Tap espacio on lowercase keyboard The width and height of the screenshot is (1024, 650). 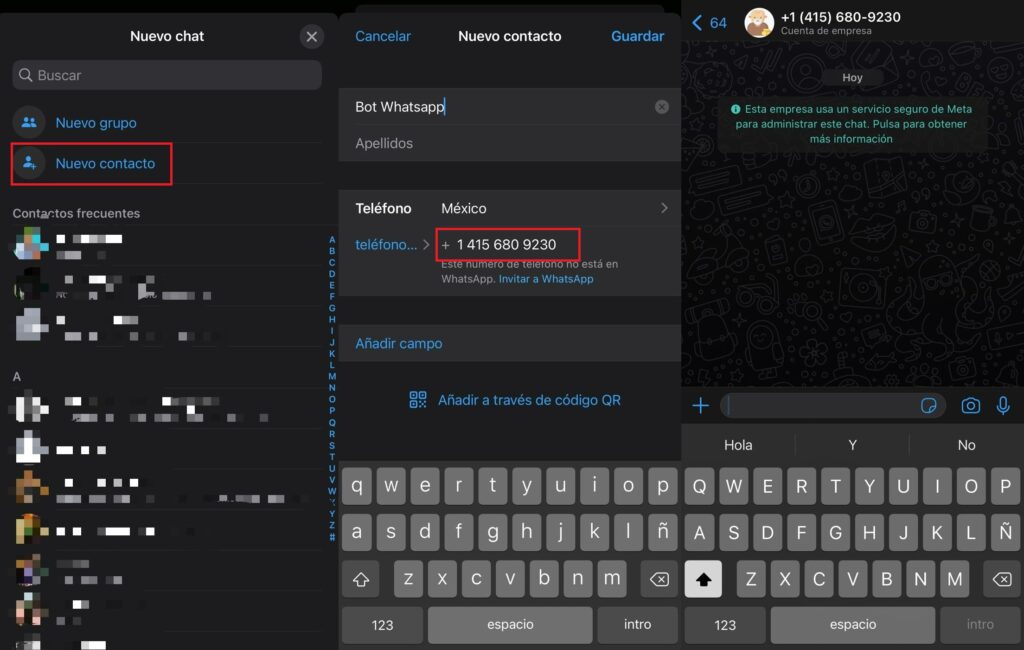(510, 625)
